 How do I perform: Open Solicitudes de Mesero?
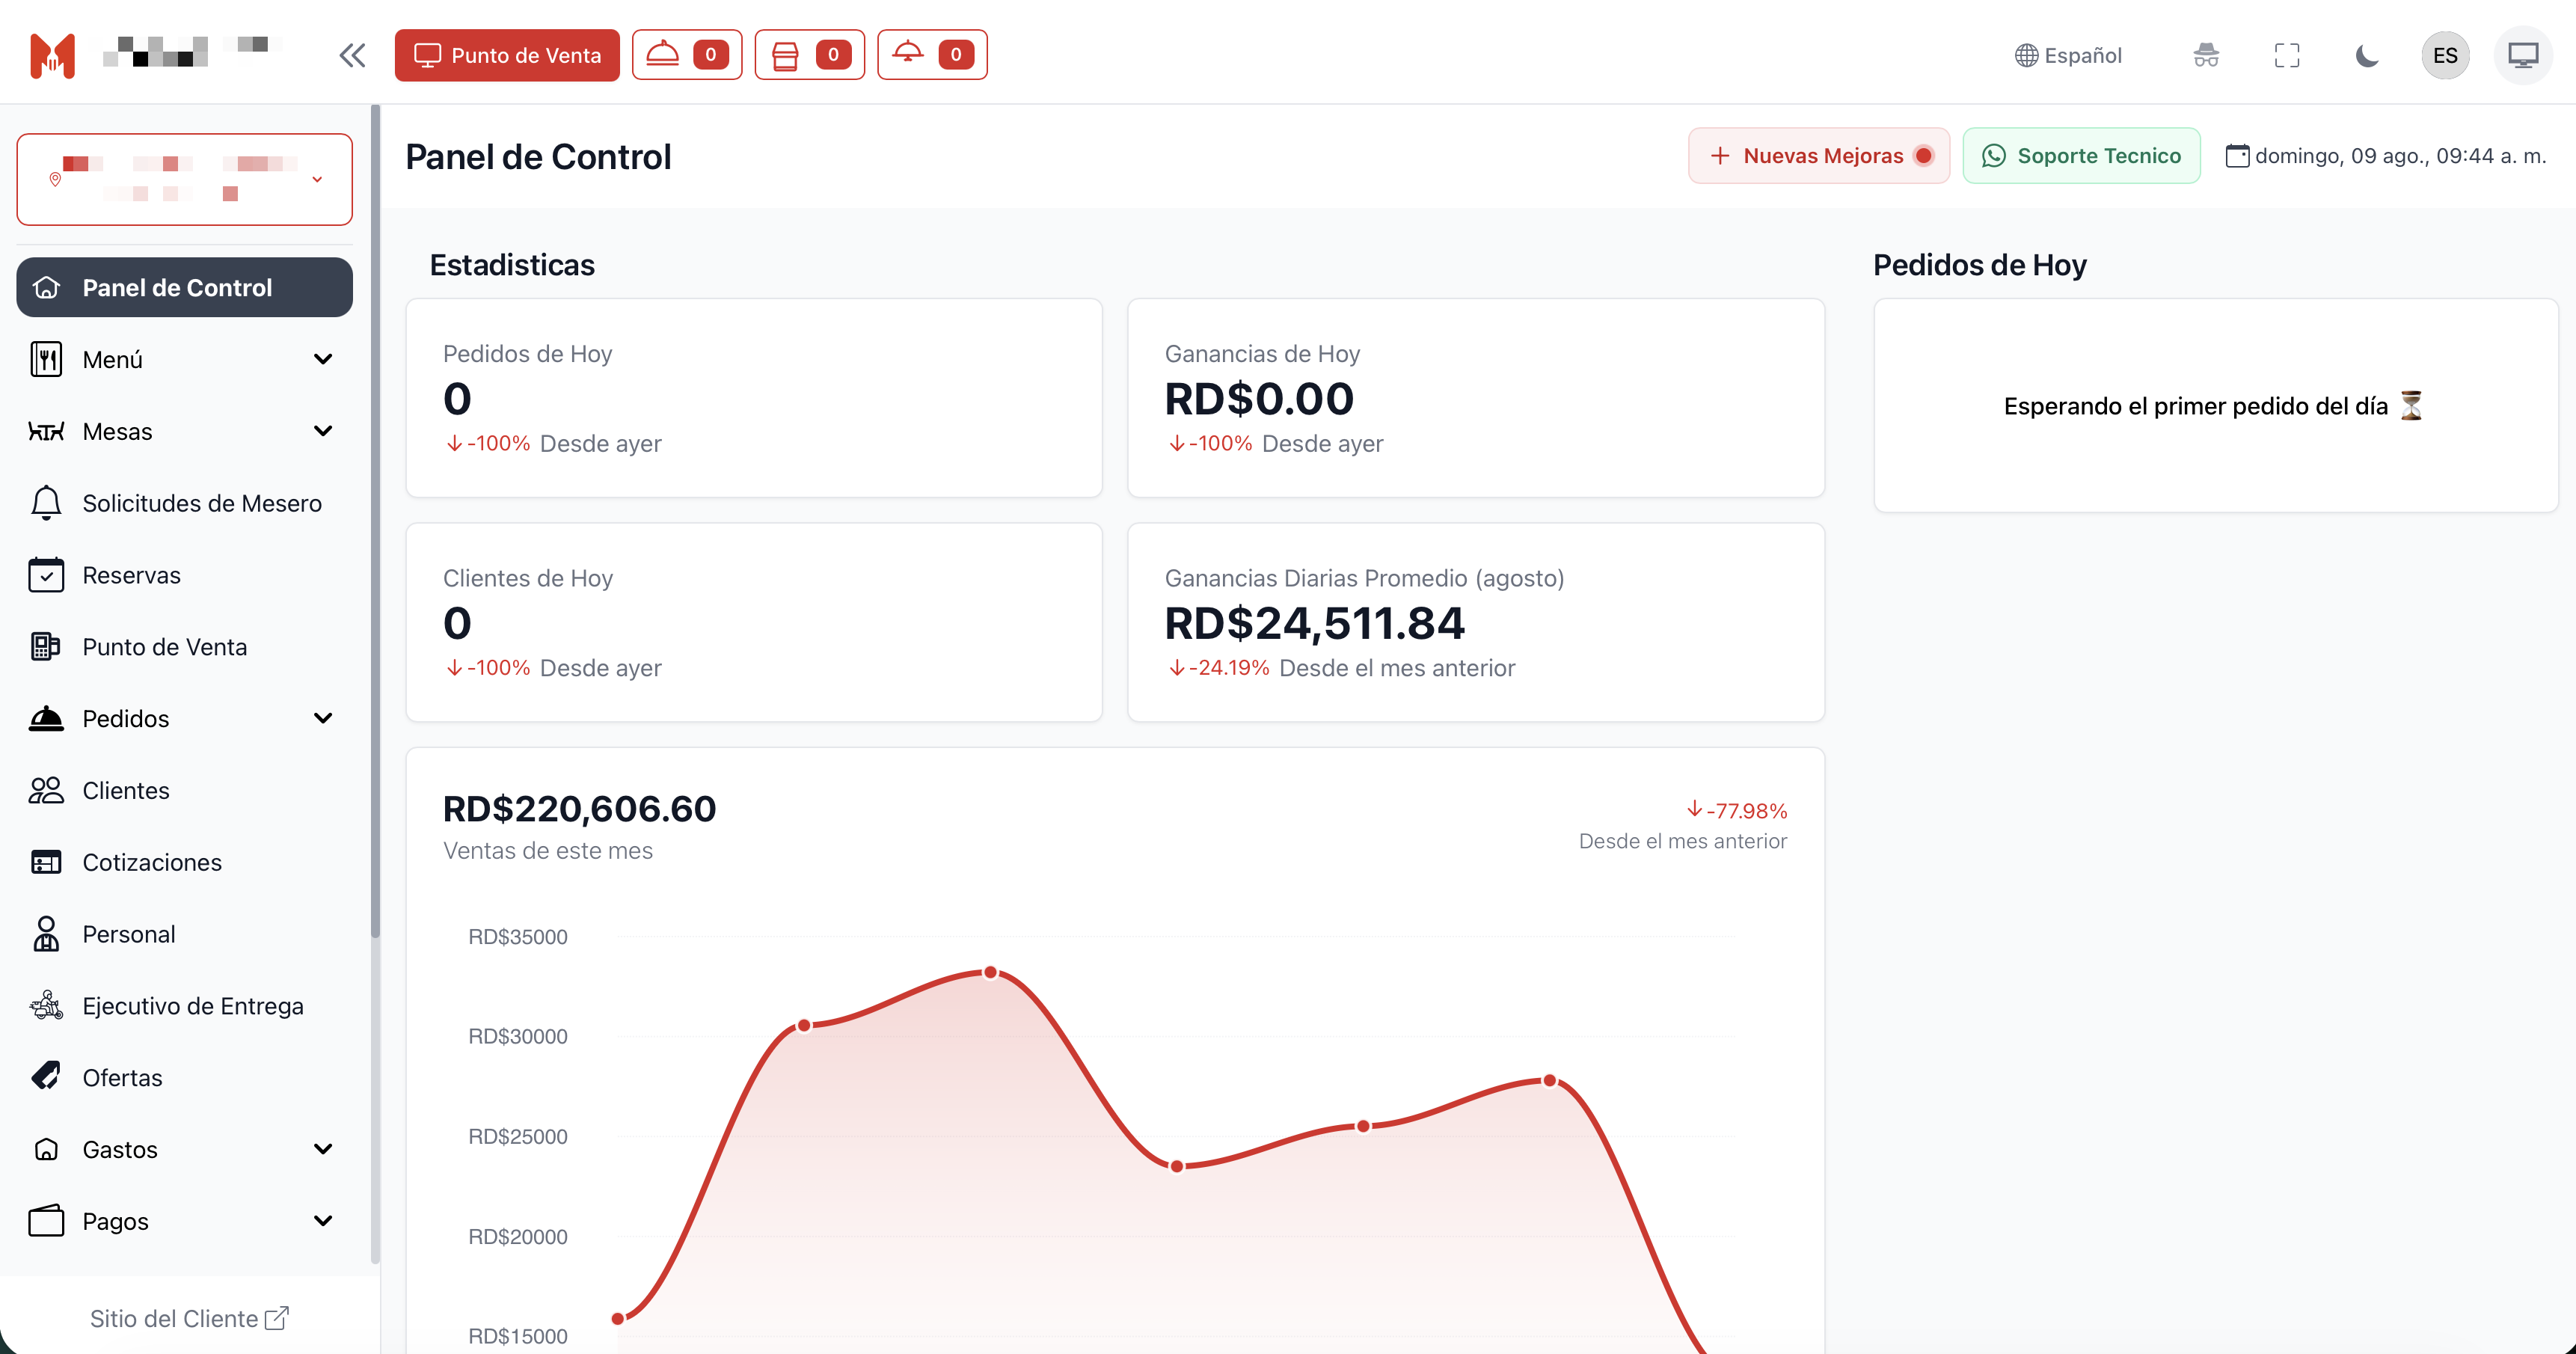point(185,503)
